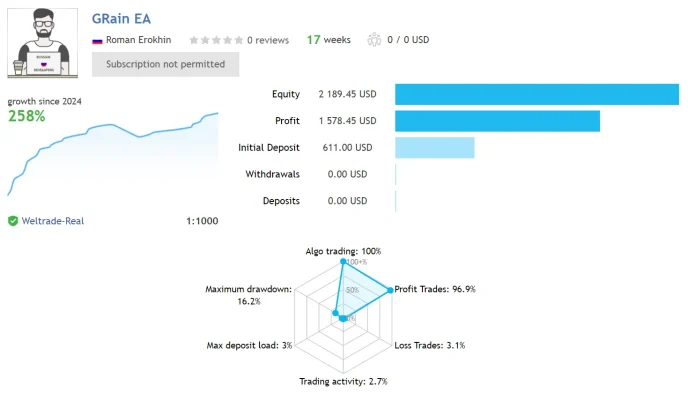Open Roman Erokhin author profile link

coord(138,40)
